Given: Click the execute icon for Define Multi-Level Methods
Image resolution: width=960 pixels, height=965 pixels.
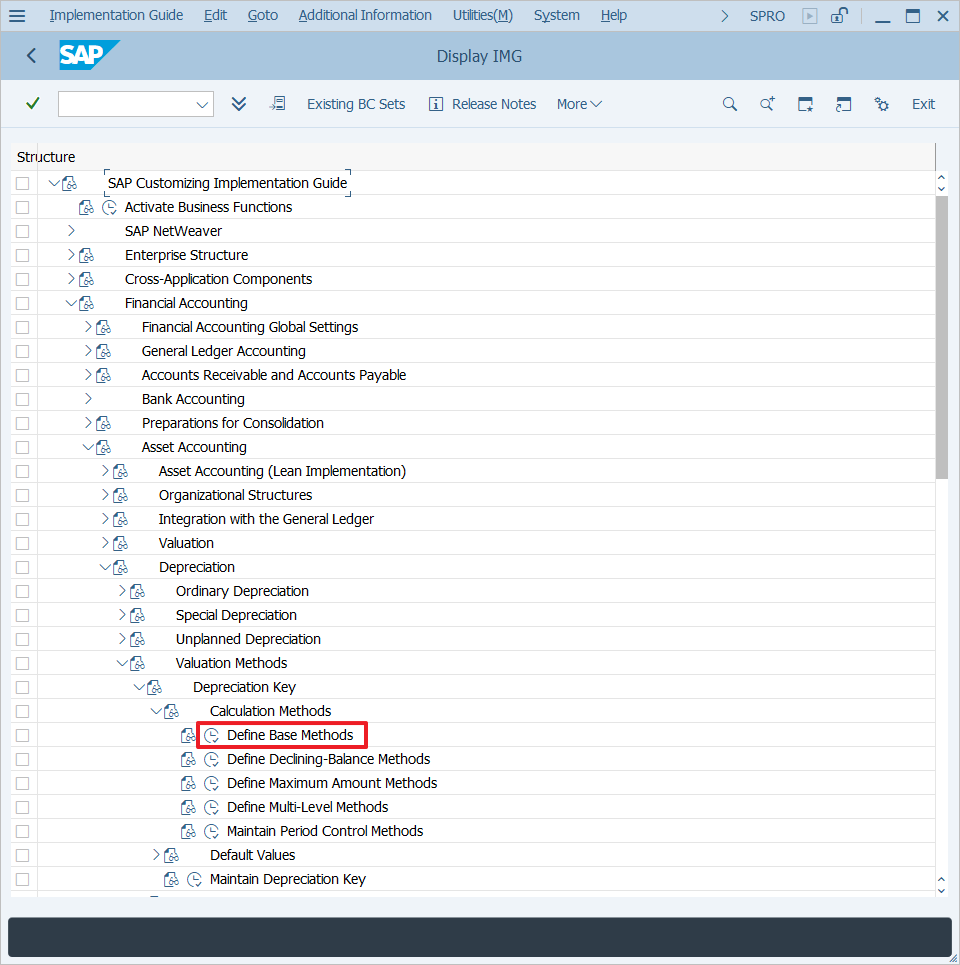Looking at the screenshot, I should coord(211,807).
